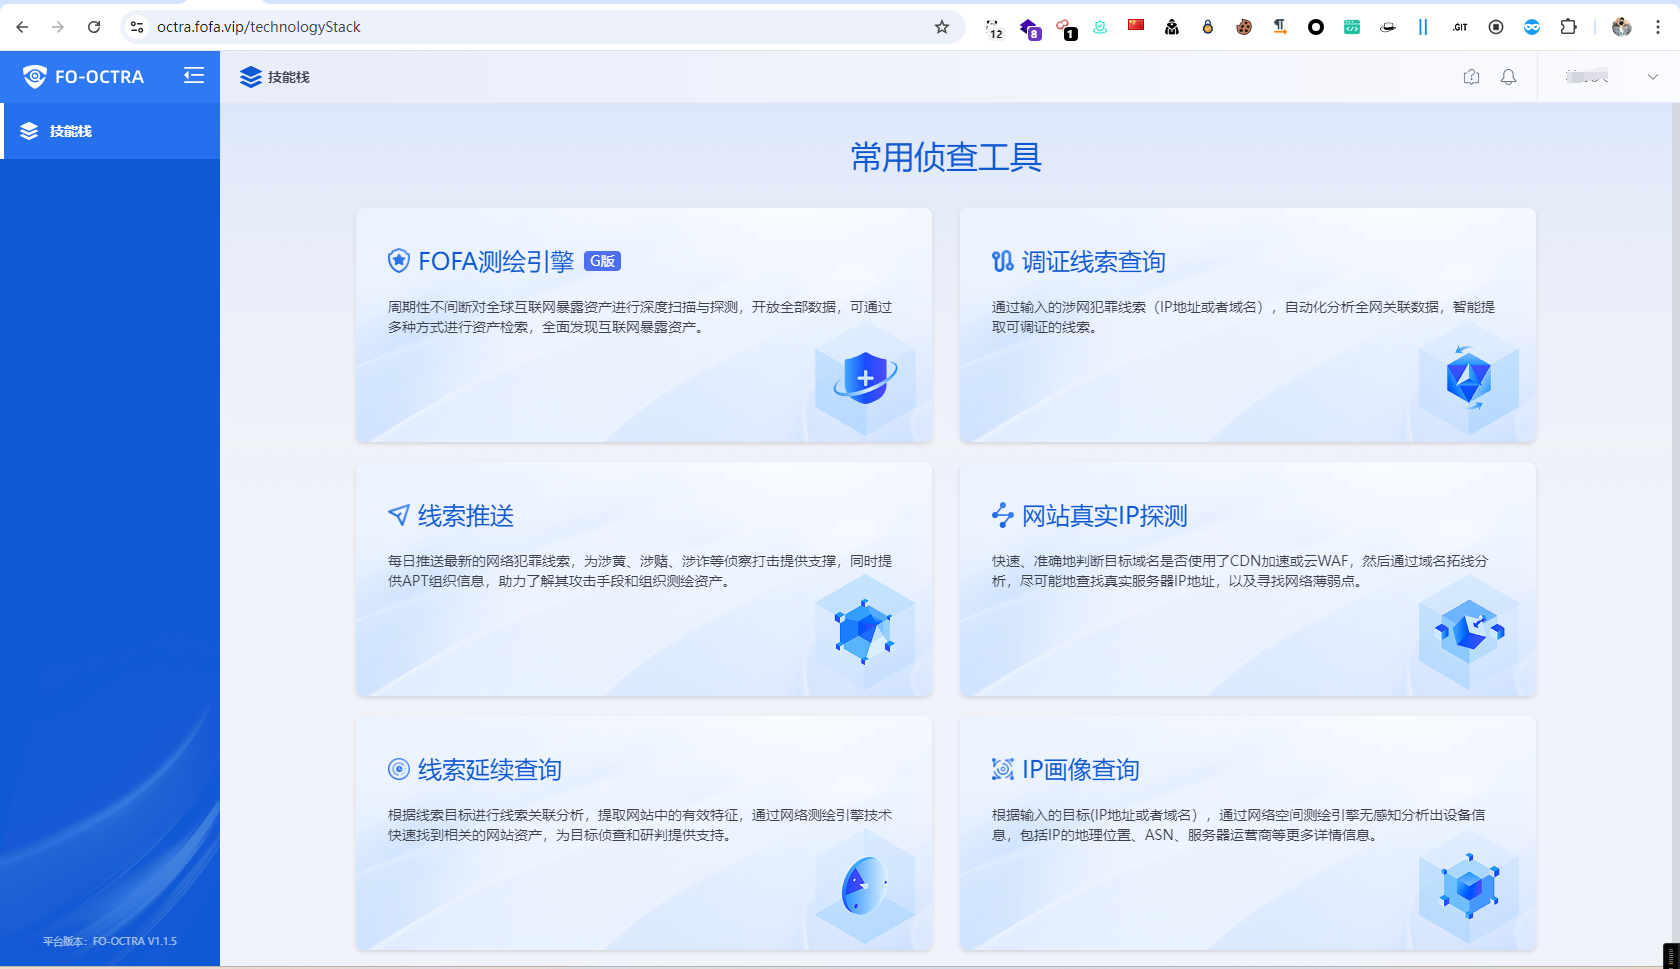1680x969 pixels.
Task: Expand the user account dropdown
Action: point(1652,76)
